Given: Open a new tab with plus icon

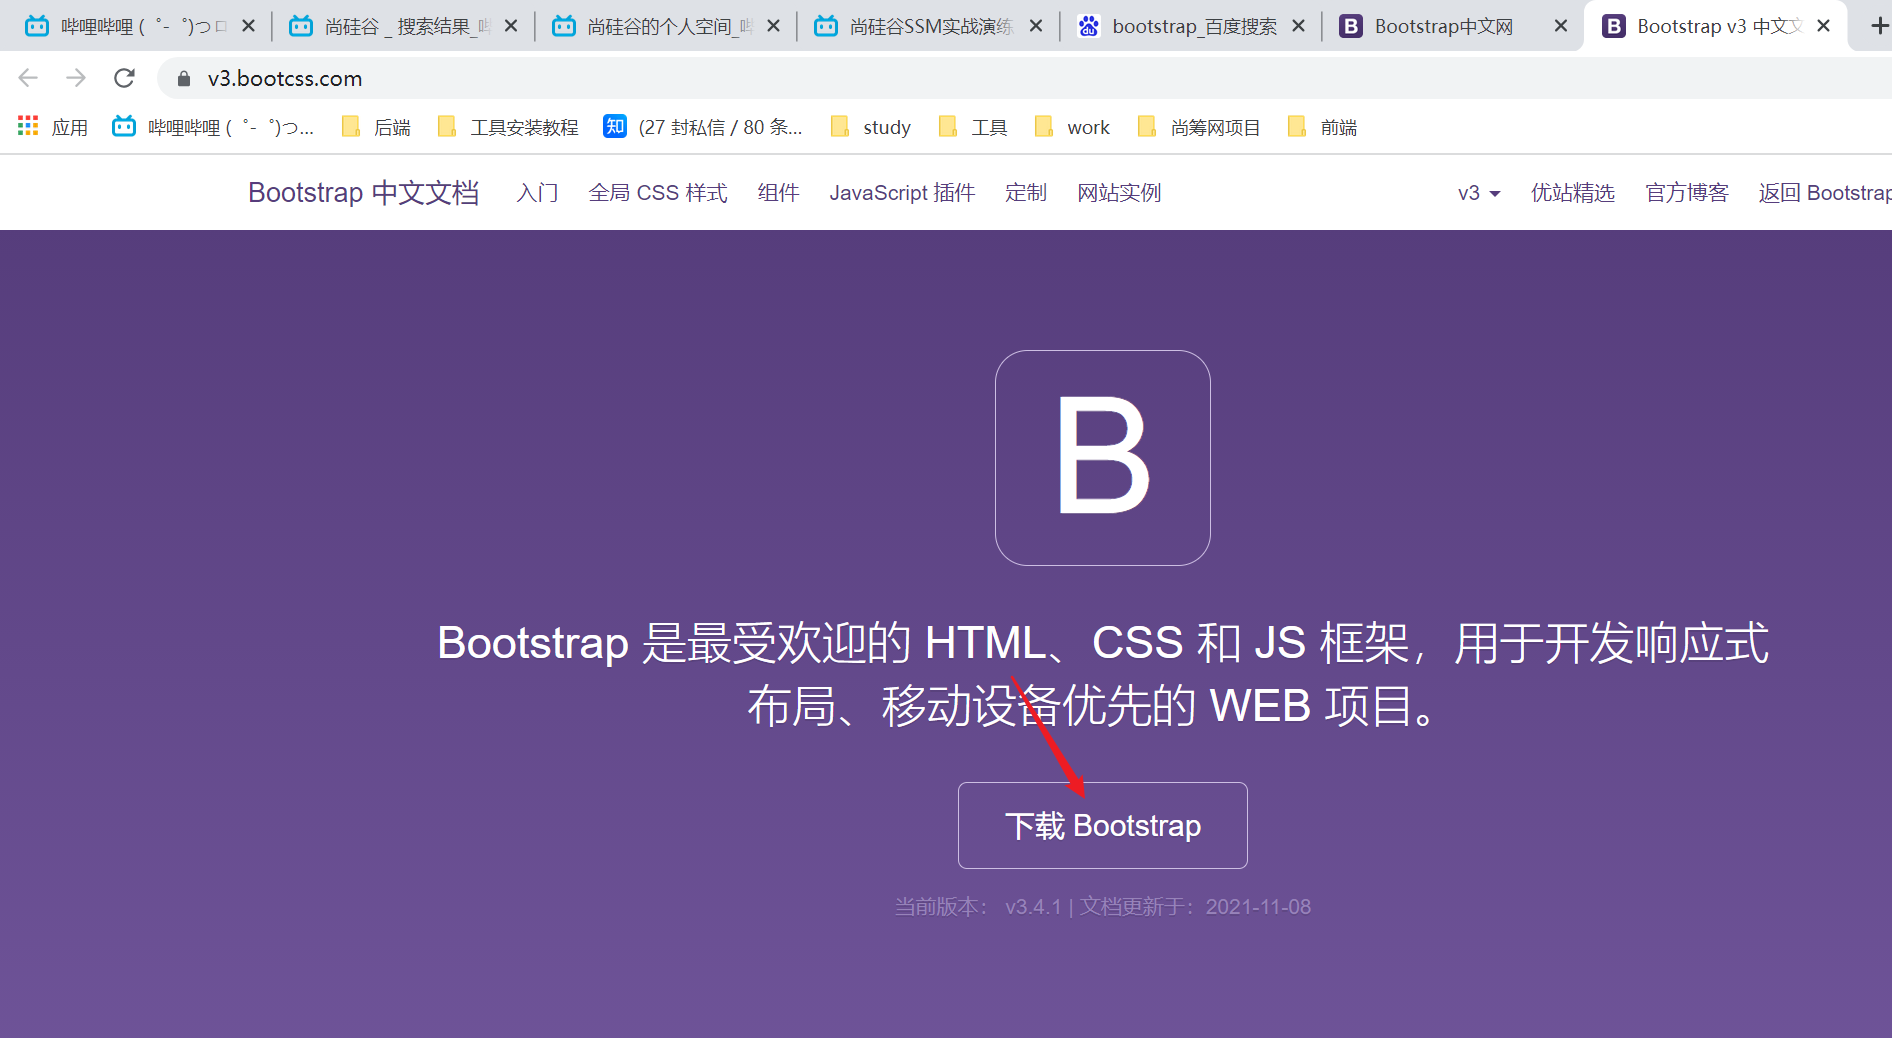Looking at the screenshot, I should pos(1879,26).
